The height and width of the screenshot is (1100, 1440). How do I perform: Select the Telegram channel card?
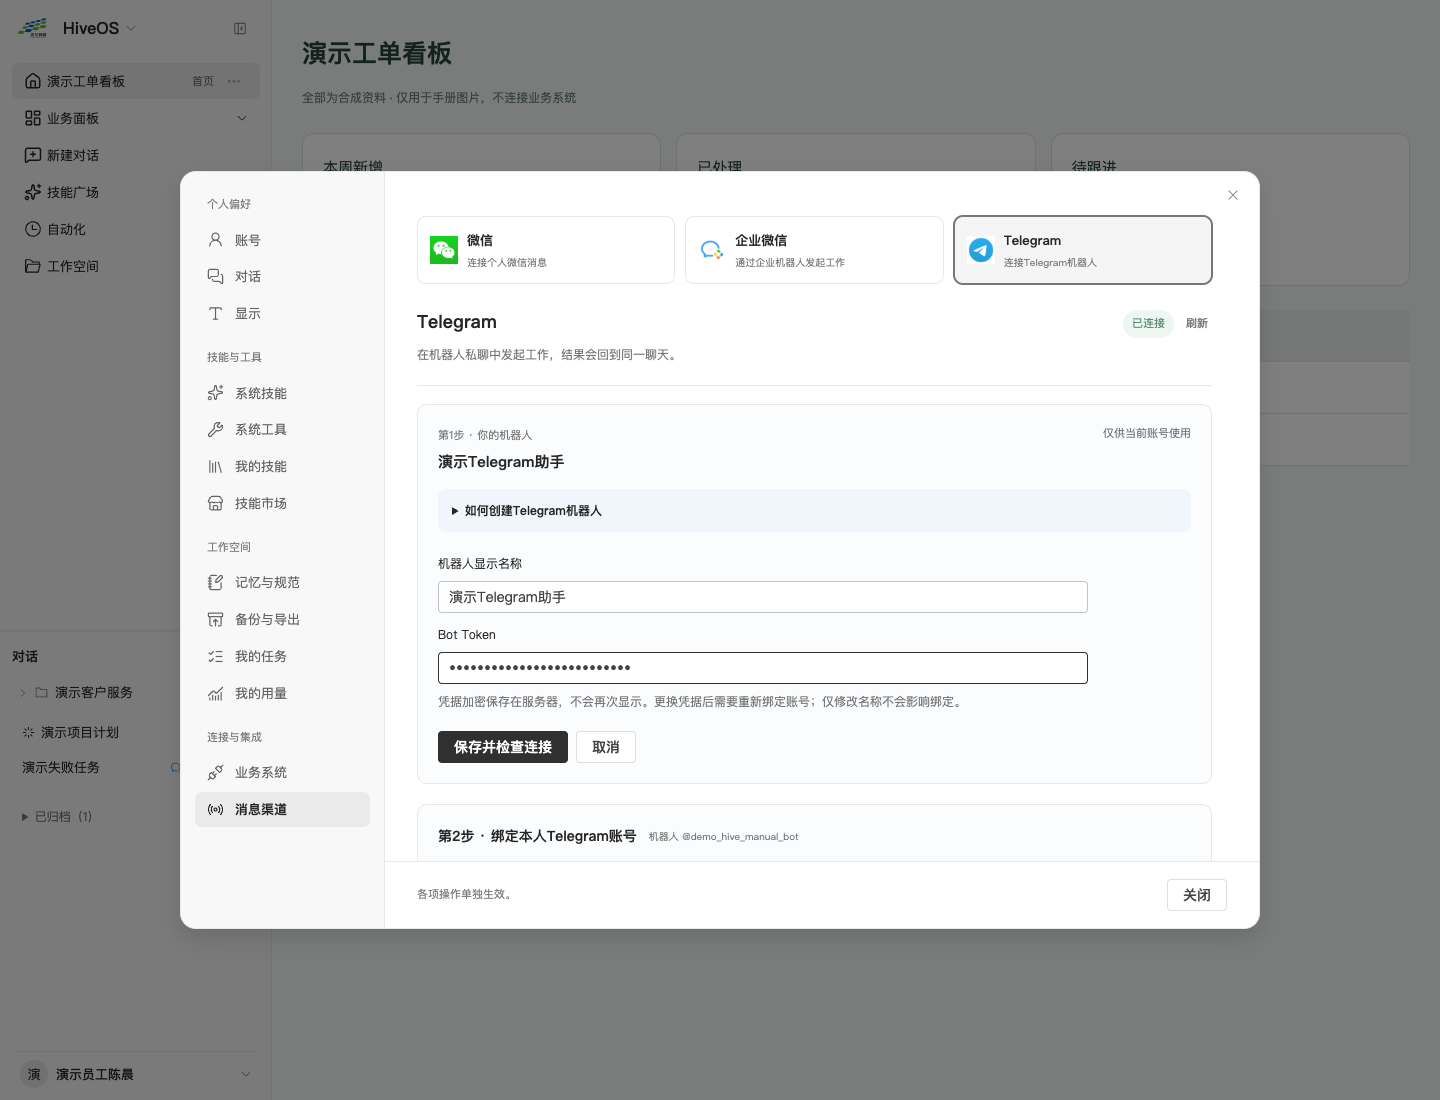click(x=1083, y=250)
